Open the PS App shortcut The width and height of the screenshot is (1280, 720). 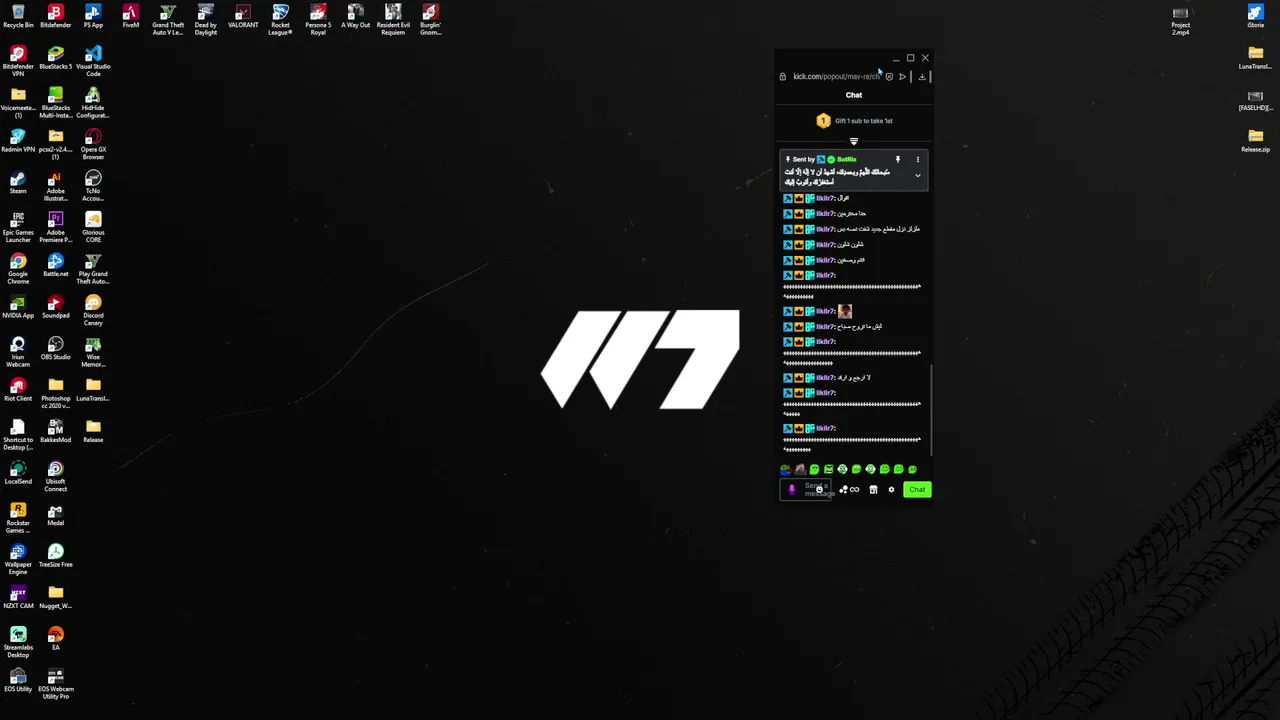93,17
